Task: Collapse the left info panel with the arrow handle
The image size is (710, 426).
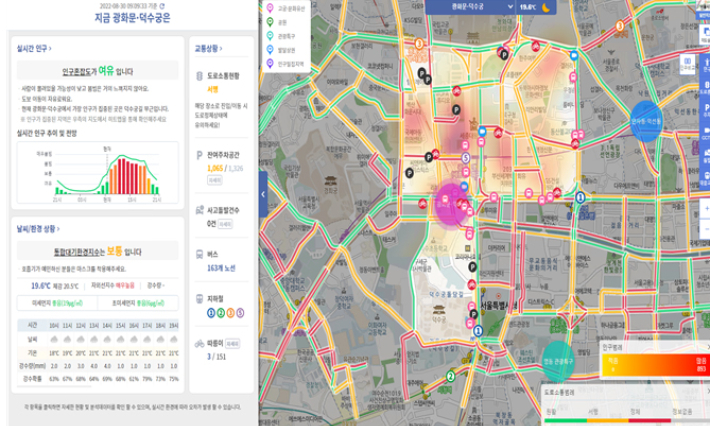Action: click(263, 193)
